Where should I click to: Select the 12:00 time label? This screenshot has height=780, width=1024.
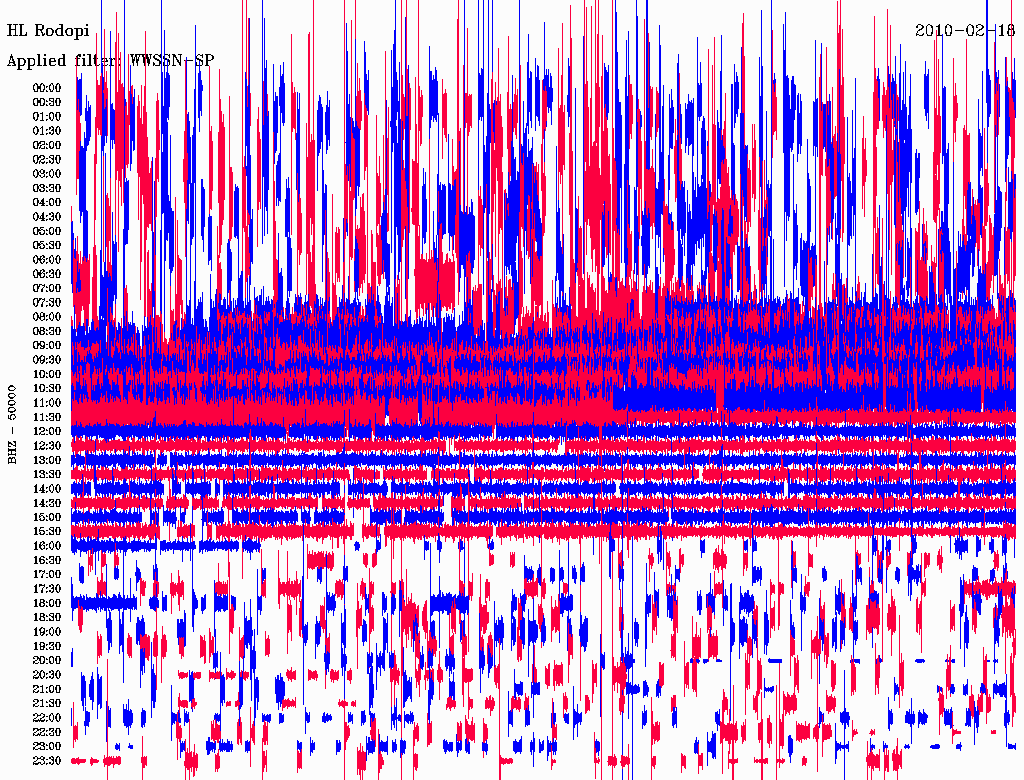pos(47,432)
